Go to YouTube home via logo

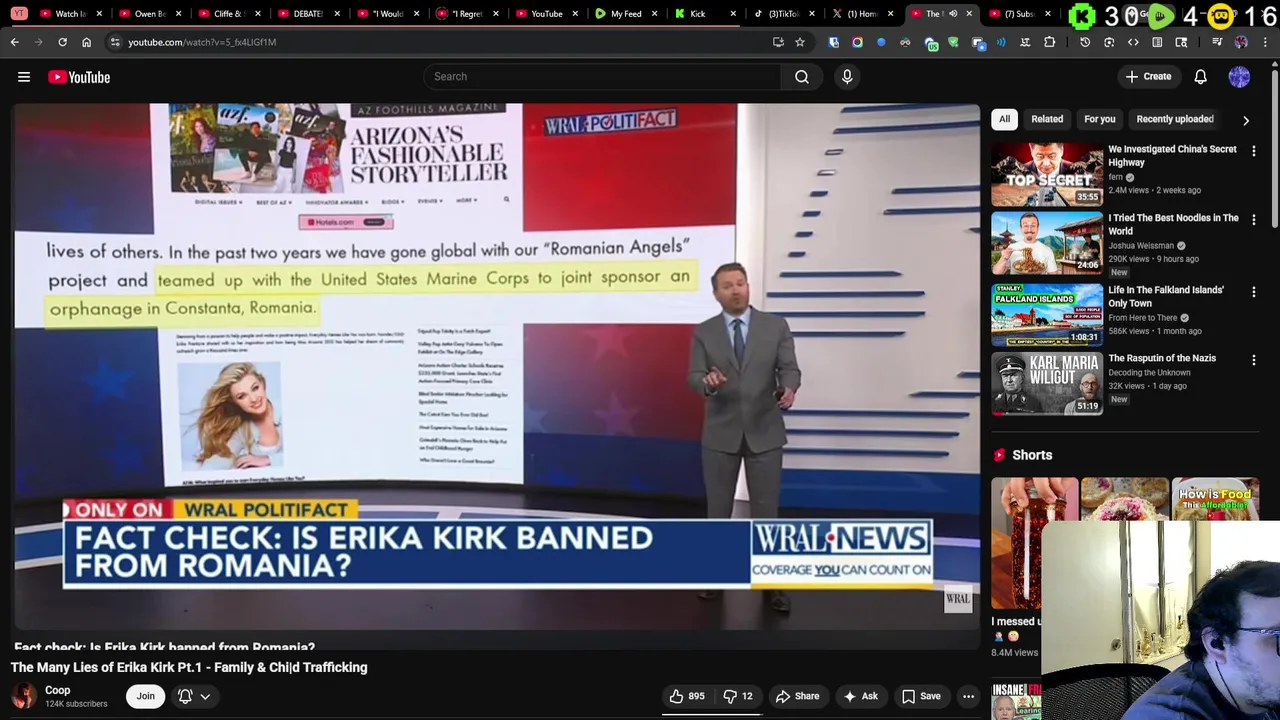pos(79,77)
